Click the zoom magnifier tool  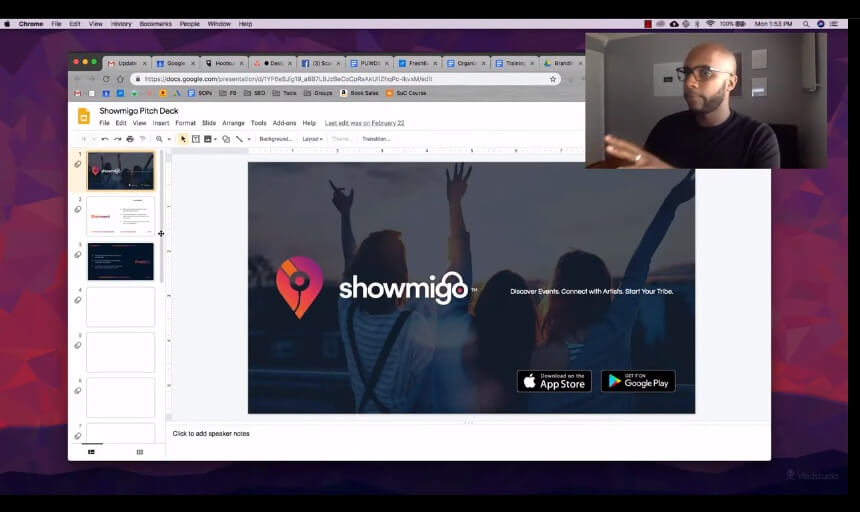[x=159, y=139]
